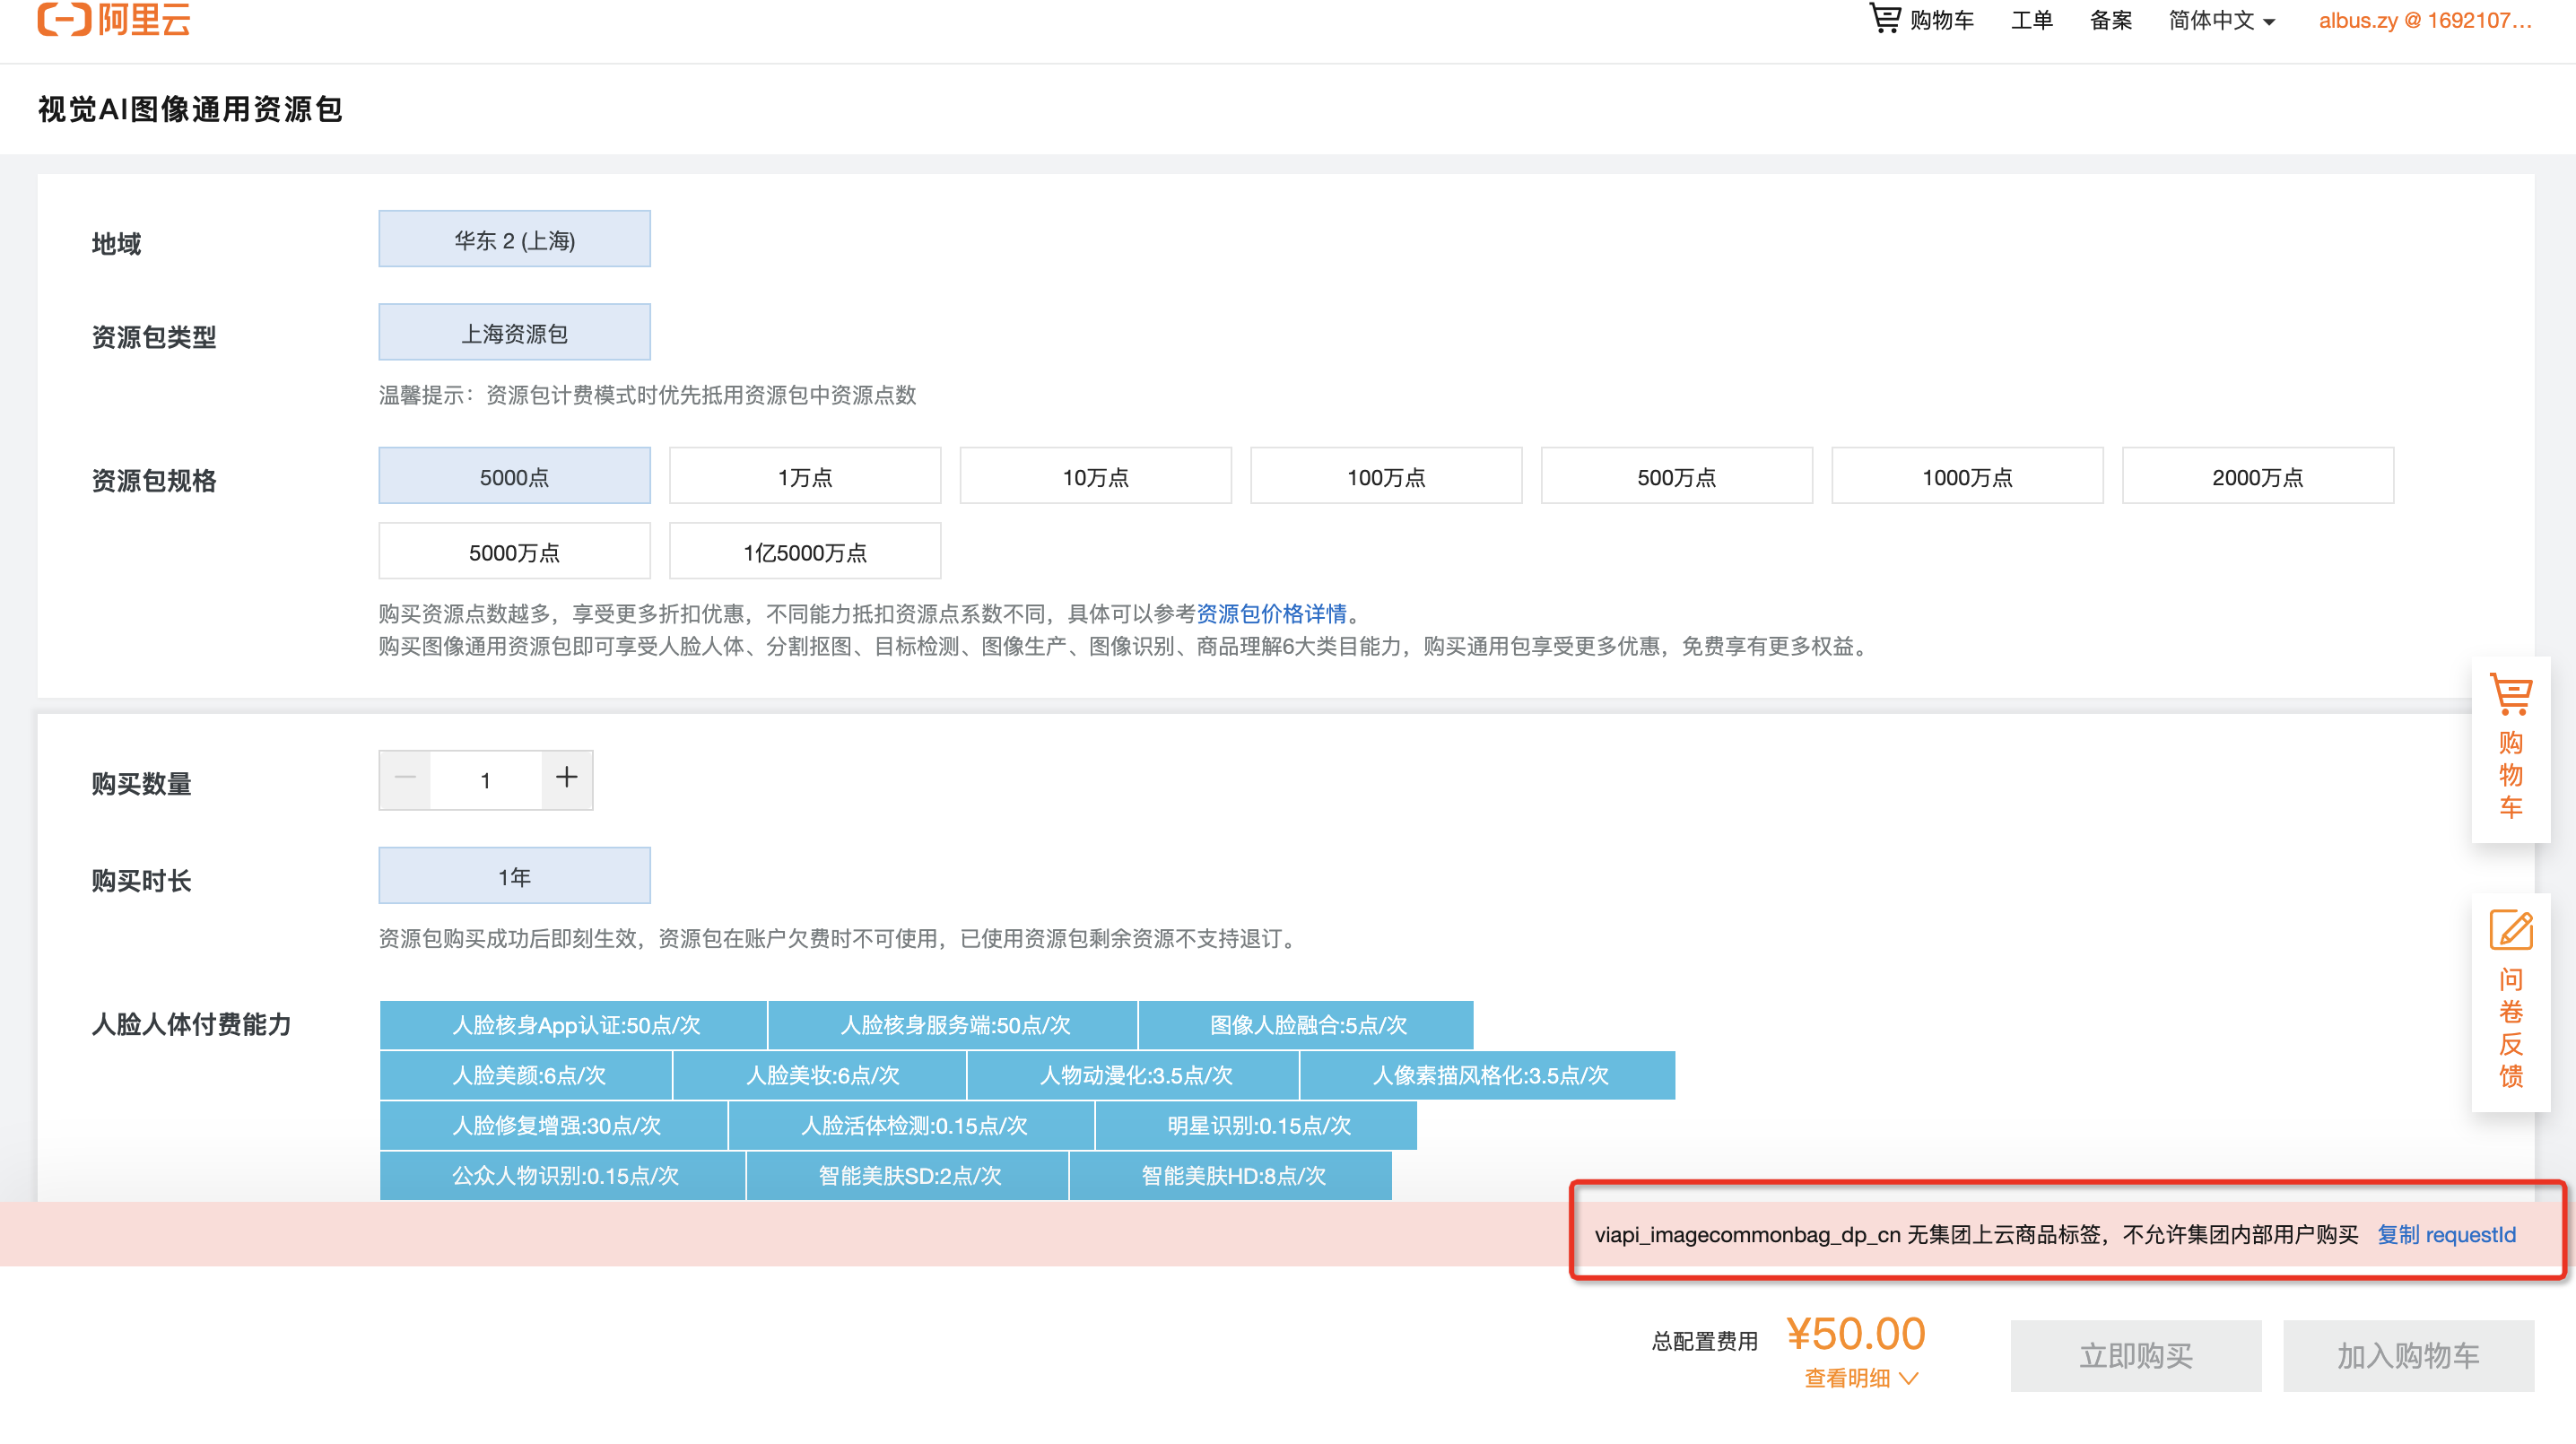The image size is (2576, 1444).
Task: Choose the 2000万点 specification
Action: (x=2258, y=476)
